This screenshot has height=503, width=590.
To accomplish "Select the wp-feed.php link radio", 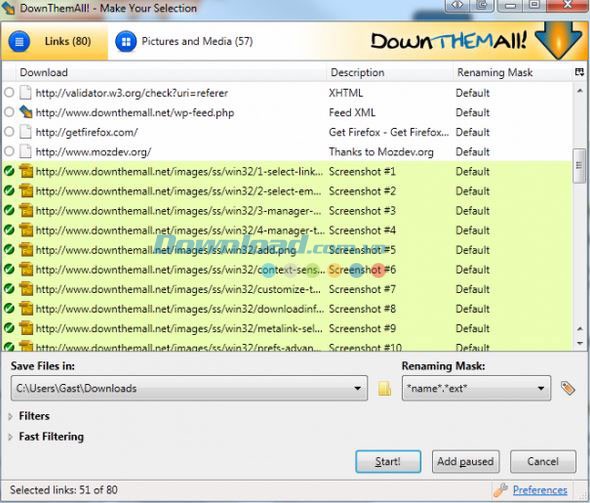I will point(9,112).
